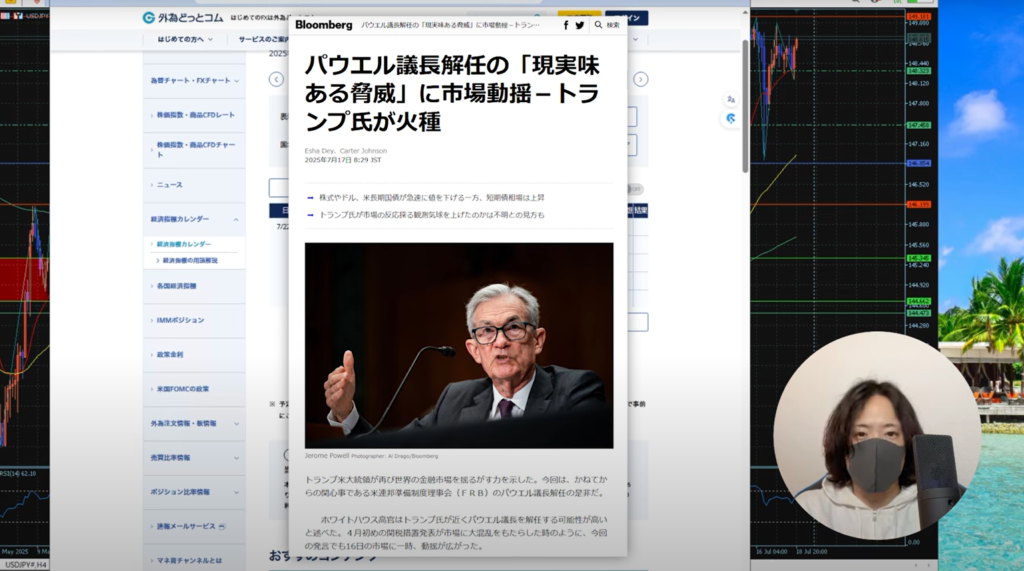Open 政策金利 in the sidebar
This screenshot has height=571, width=1024.
[194, 355]
